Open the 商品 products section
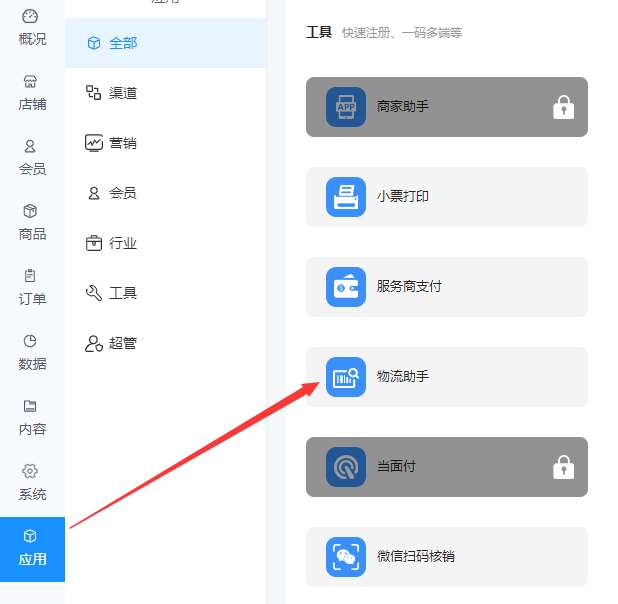The height and width of the screenshot is (604, 618). pyautogui.click(x=32, y=223)
